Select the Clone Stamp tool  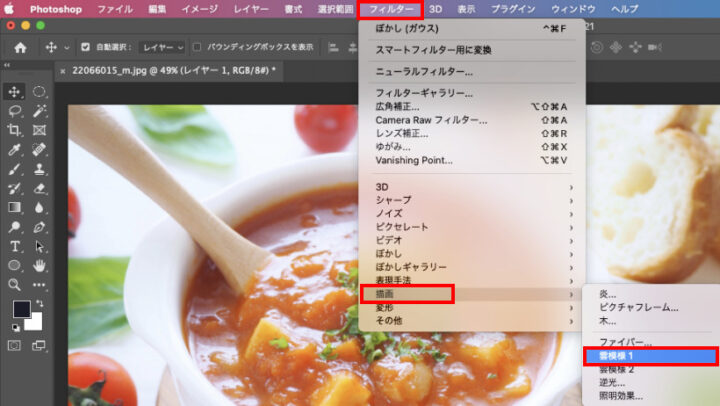tap(39, 169)
